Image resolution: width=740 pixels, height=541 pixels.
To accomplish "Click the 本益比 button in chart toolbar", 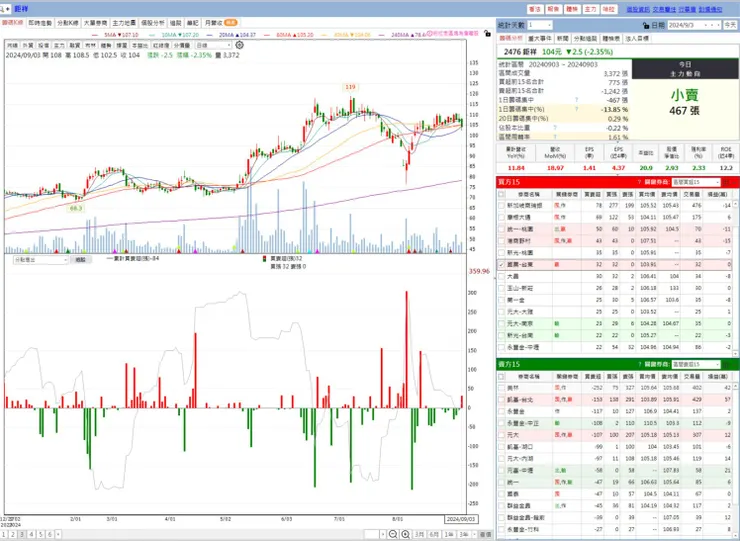I will tap(140, 45).
